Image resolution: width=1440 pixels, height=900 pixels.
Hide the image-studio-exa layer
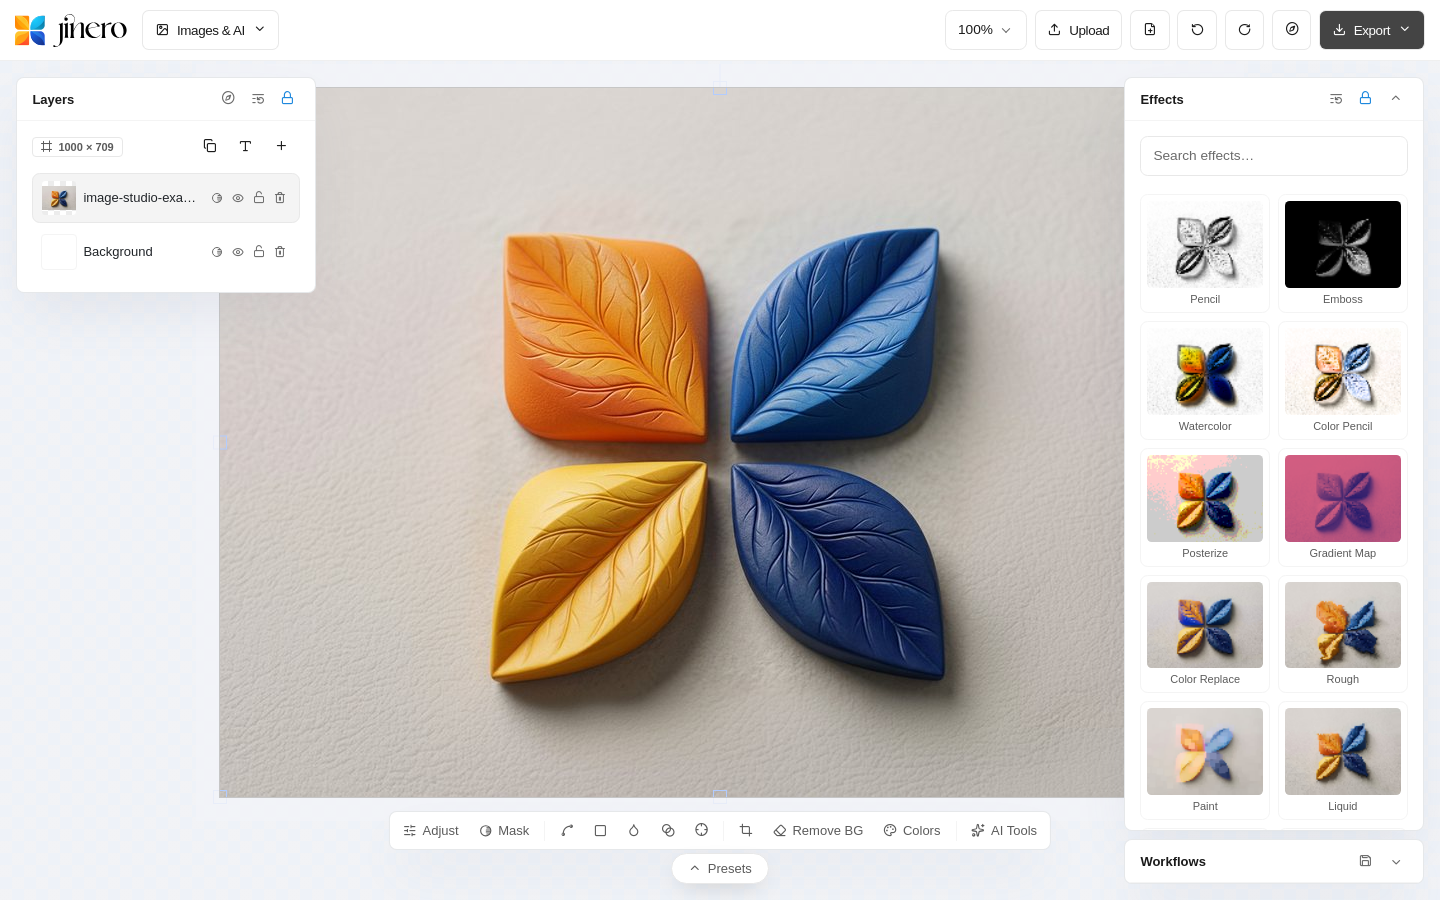[x=238, y=198]
